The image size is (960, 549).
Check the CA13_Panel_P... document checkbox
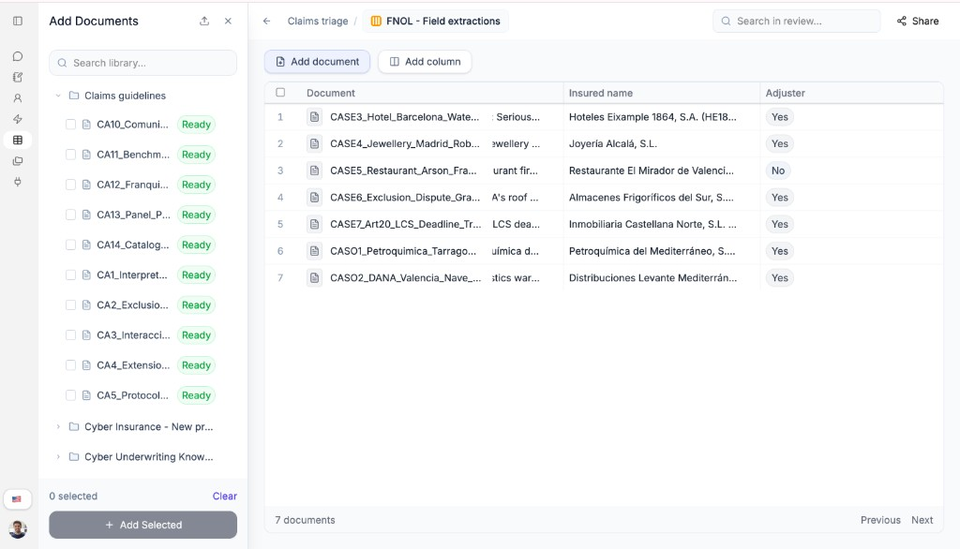(70, 215)
